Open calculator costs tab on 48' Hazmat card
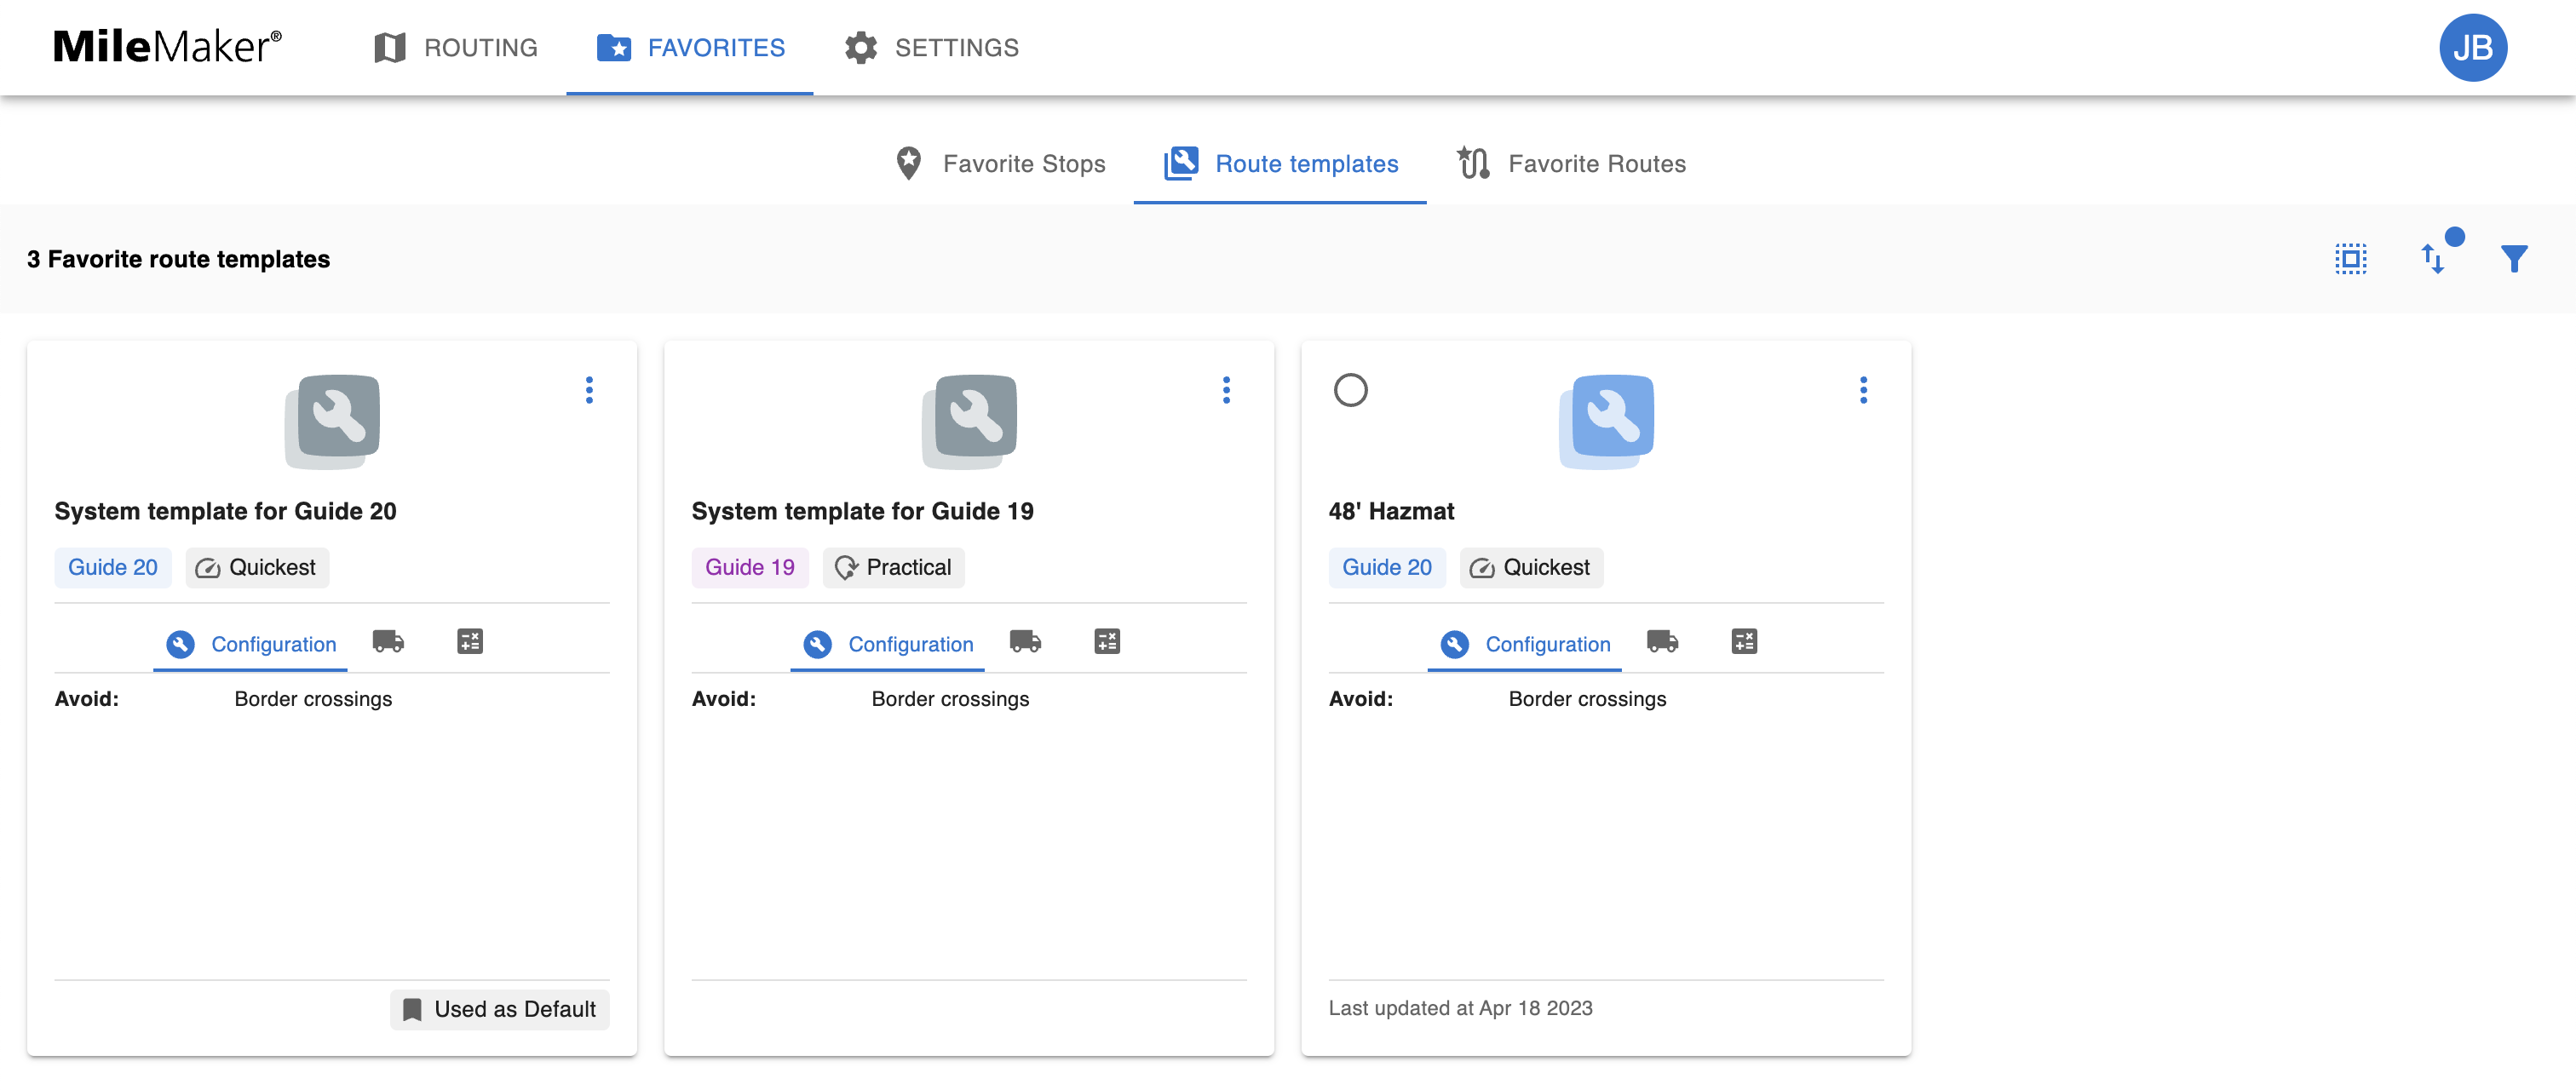2576x1090 pixels. [1744, 641]
